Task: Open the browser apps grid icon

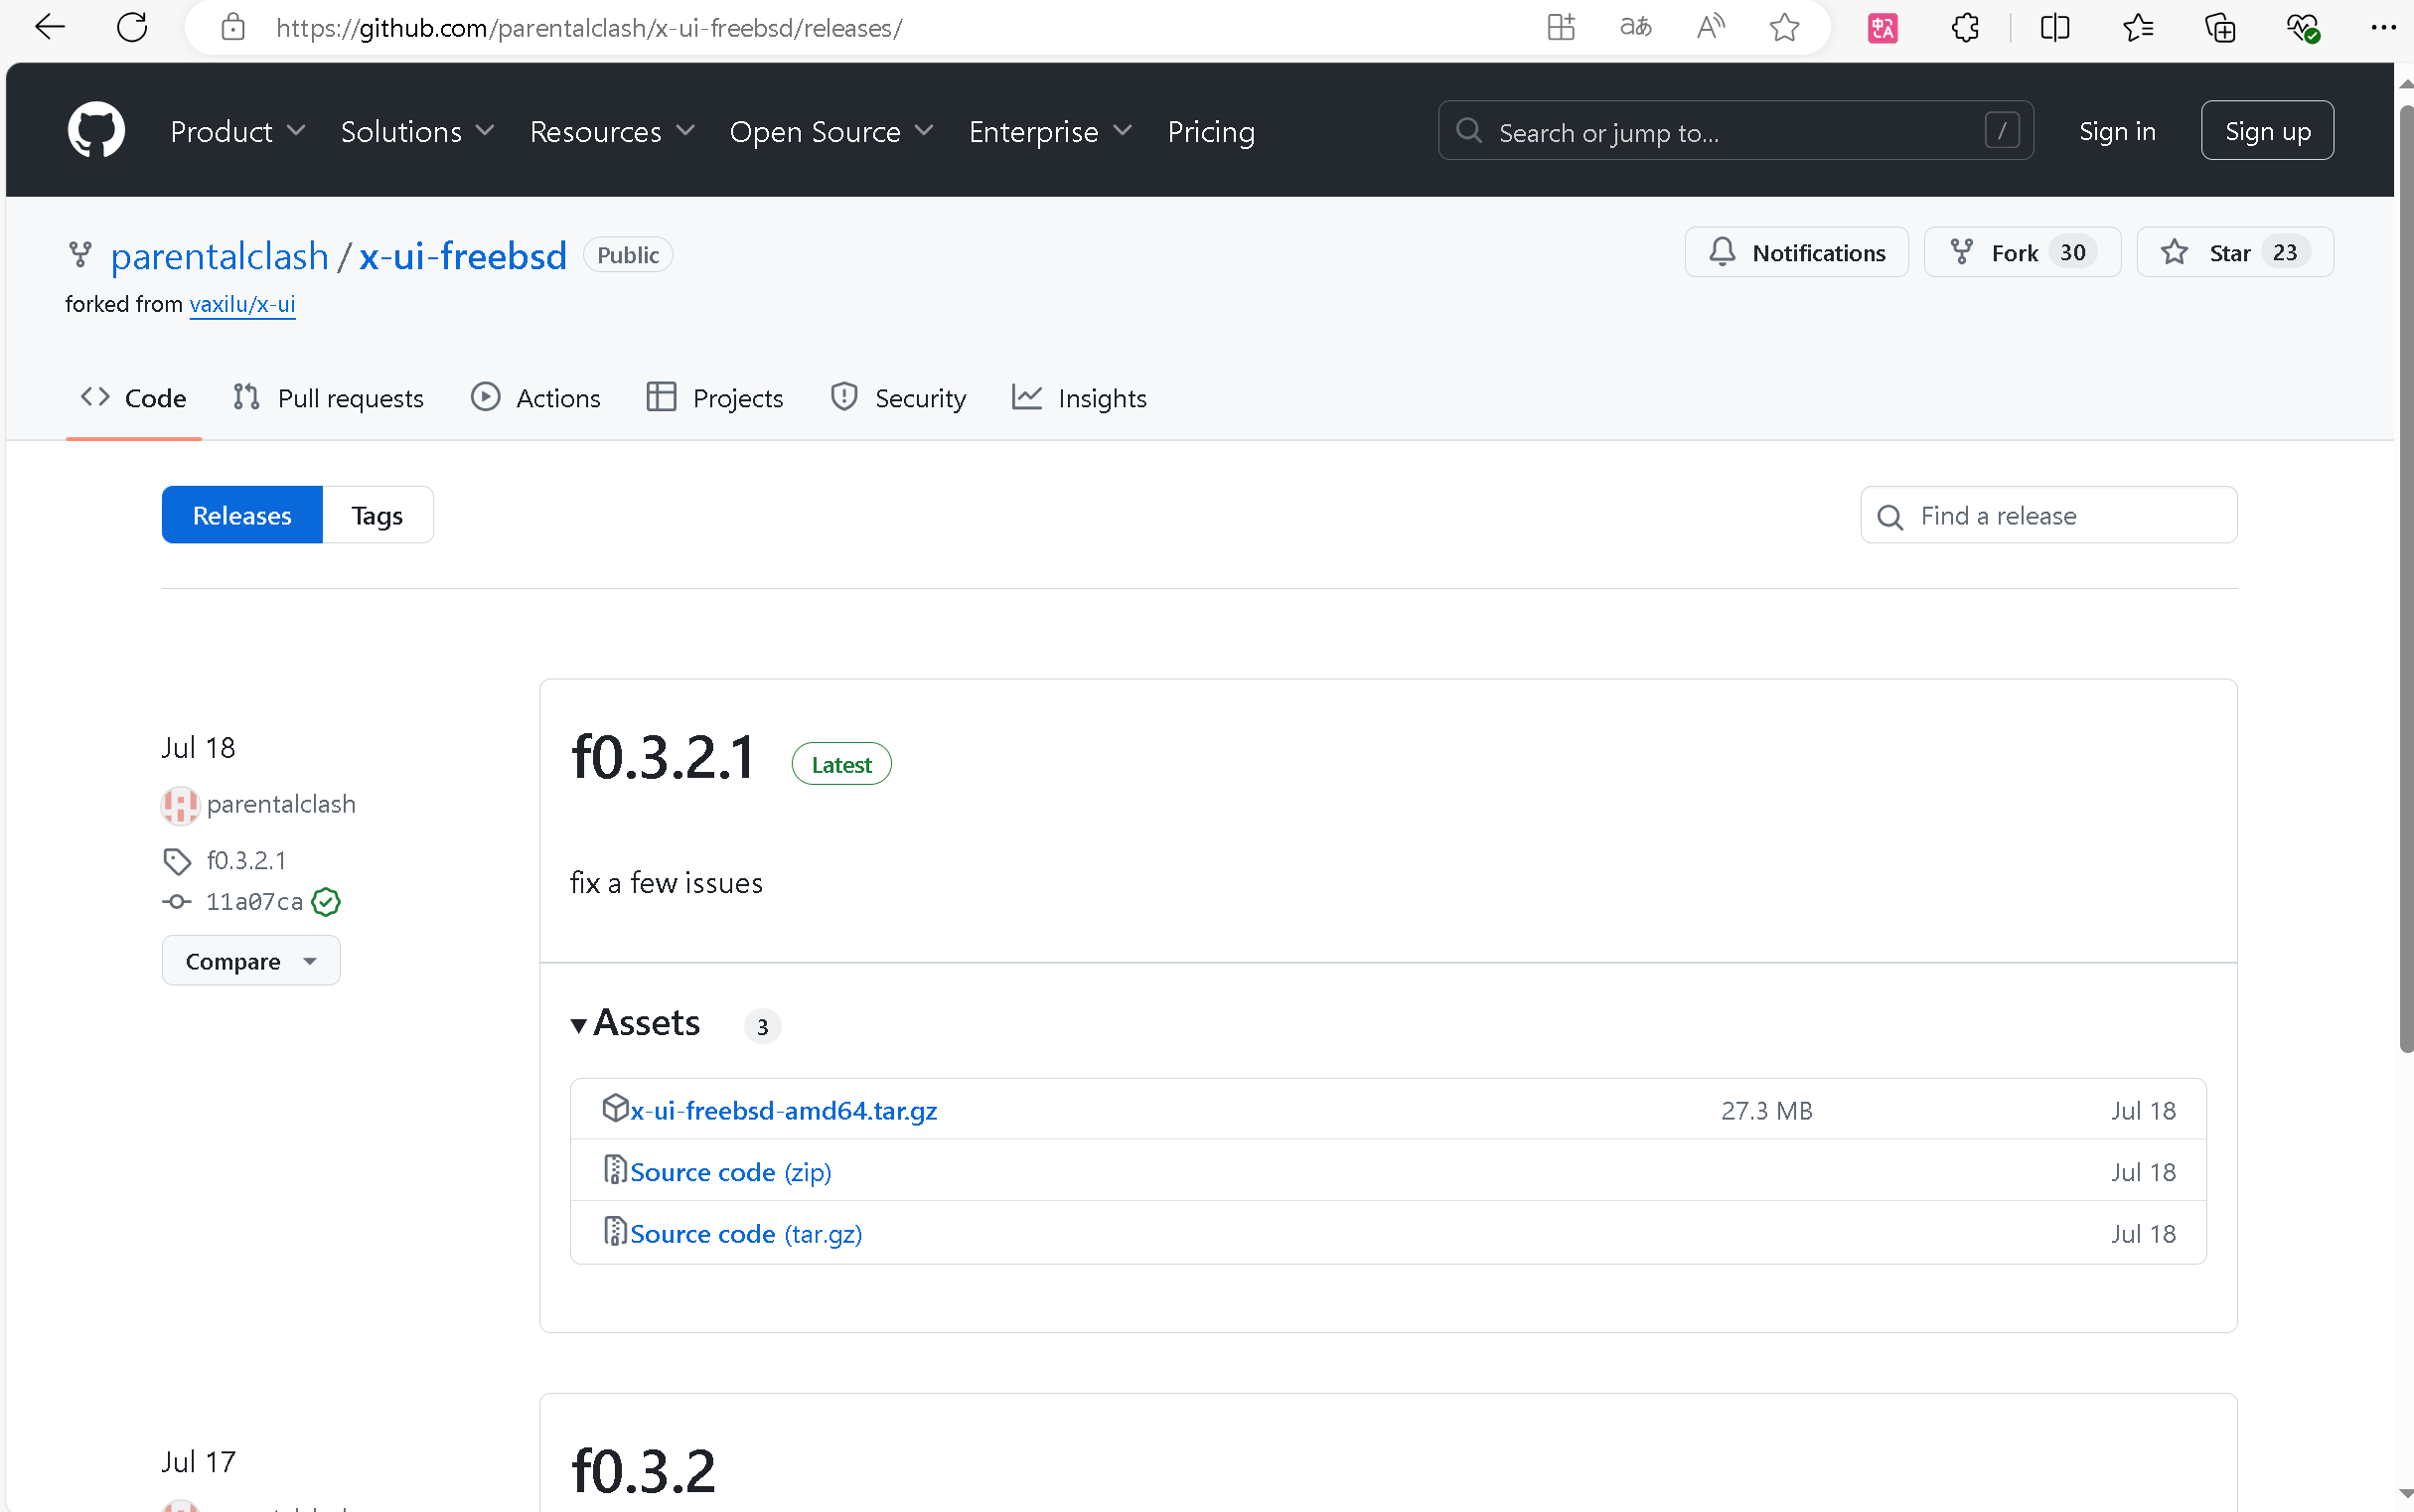Action: point(1560,27)
